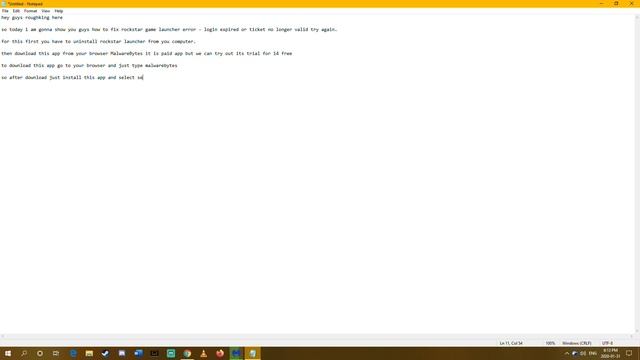Maximize or restore the Notepad window
This screenshot has height=360, width=640.
point(616,4)
